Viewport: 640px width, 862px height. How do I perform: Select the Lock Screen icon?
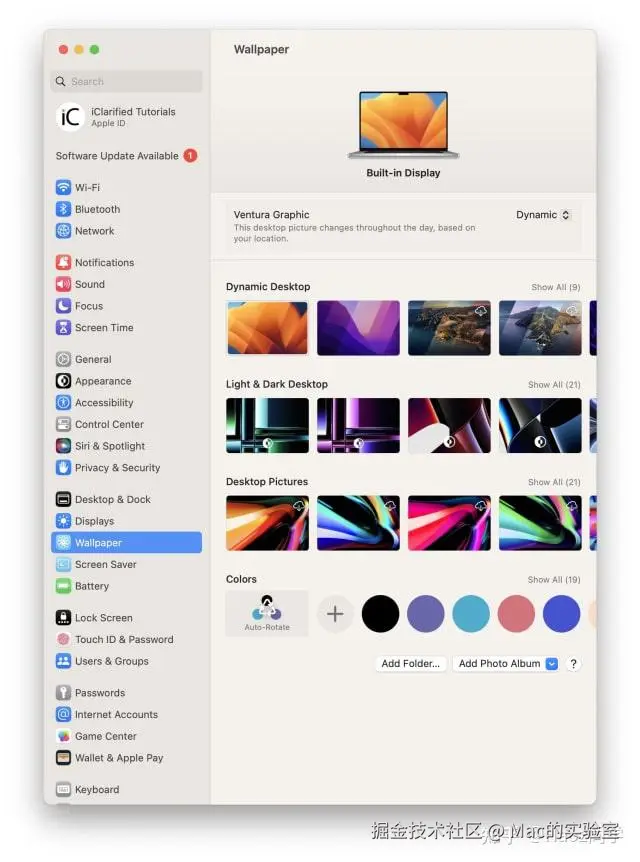63,618
